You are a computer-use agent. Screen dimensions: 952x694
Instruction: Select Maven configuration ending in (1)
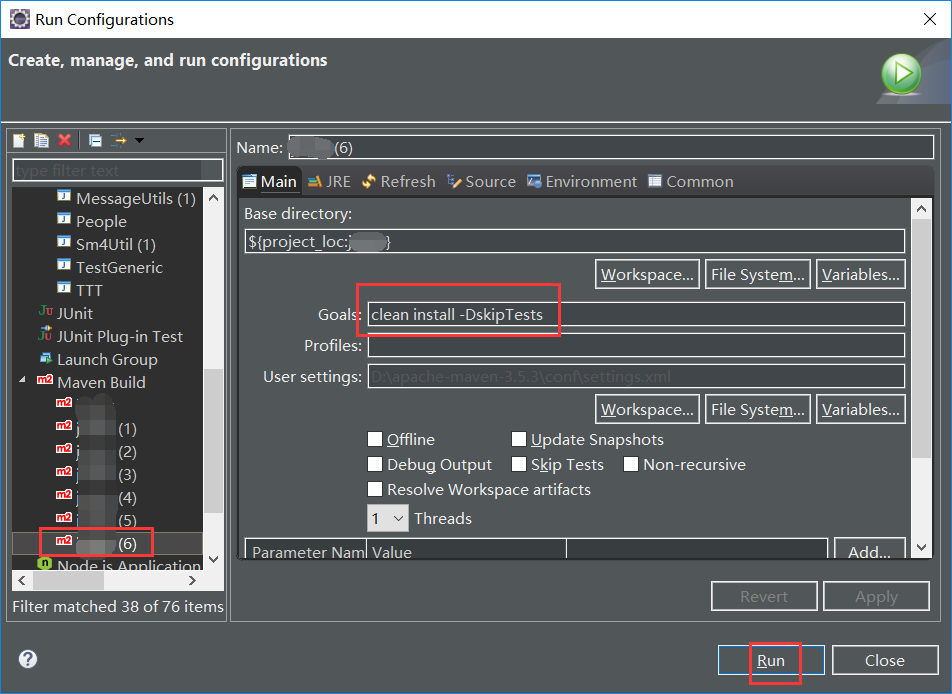(97, 429)
